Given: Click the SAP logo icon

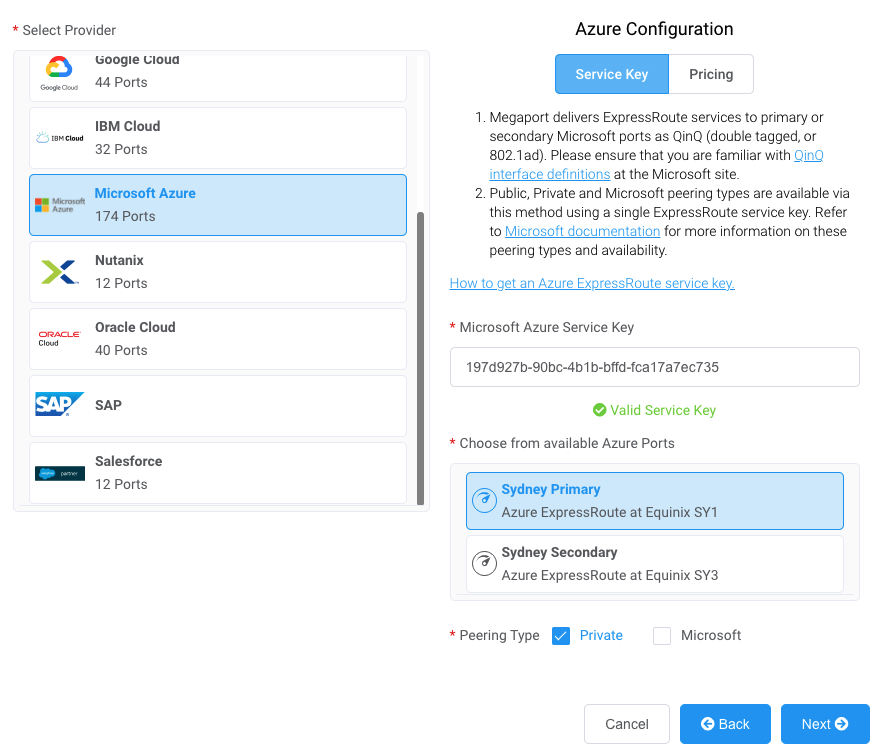Looking at the screenshot, I should (59, 404).
